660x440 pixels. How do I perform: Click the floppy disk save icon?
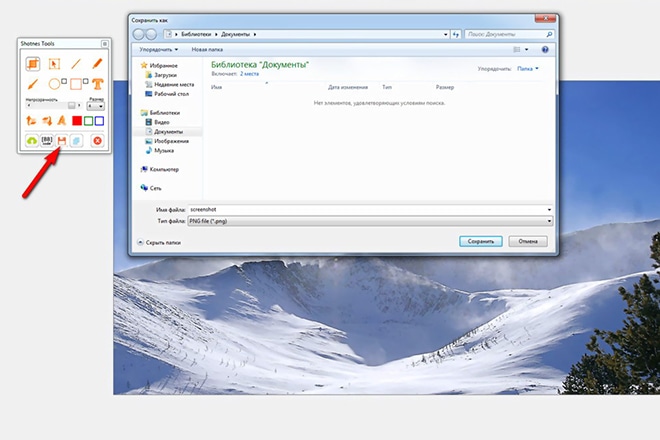60,141
